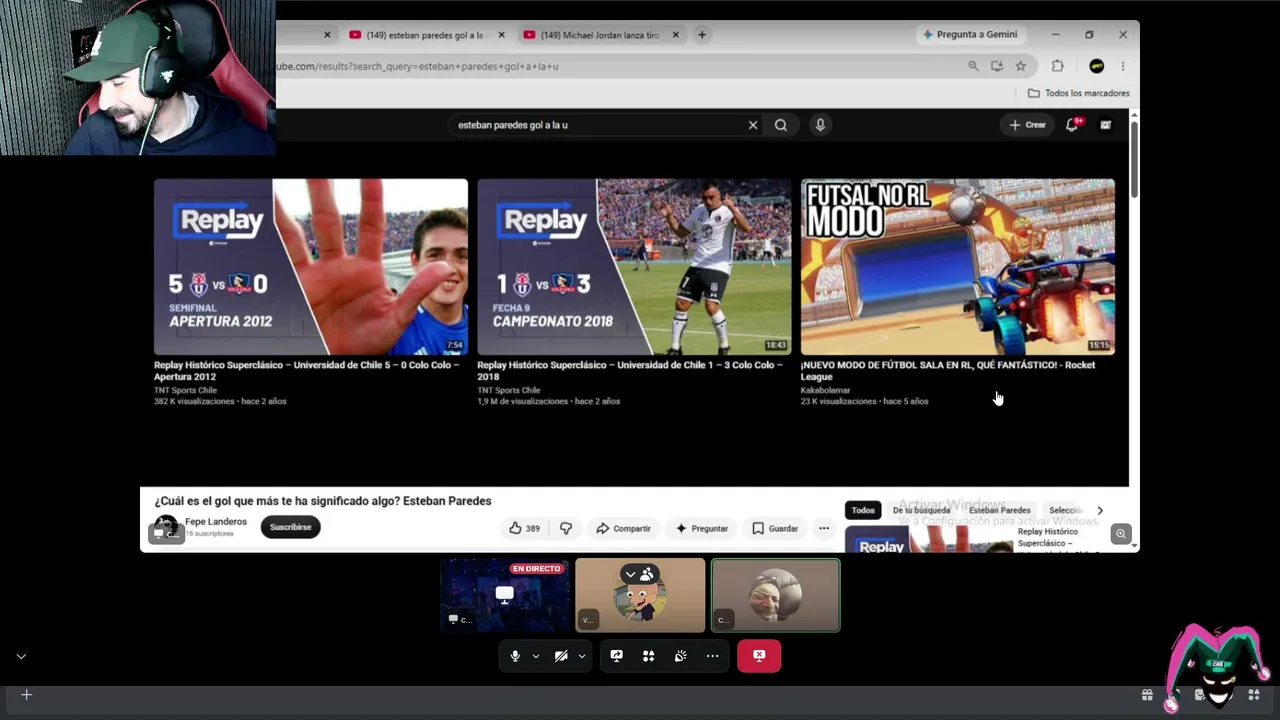Open the Nuevo modo de fútbol sala title
The width and height of the screenshot is (1280, 720).
948,371
